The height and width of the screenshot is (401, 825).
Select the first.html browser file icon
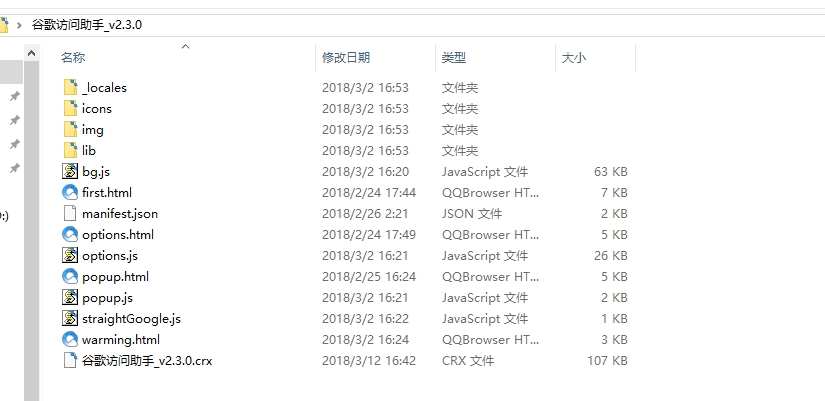pyautogui.click(x=70, y=192)
